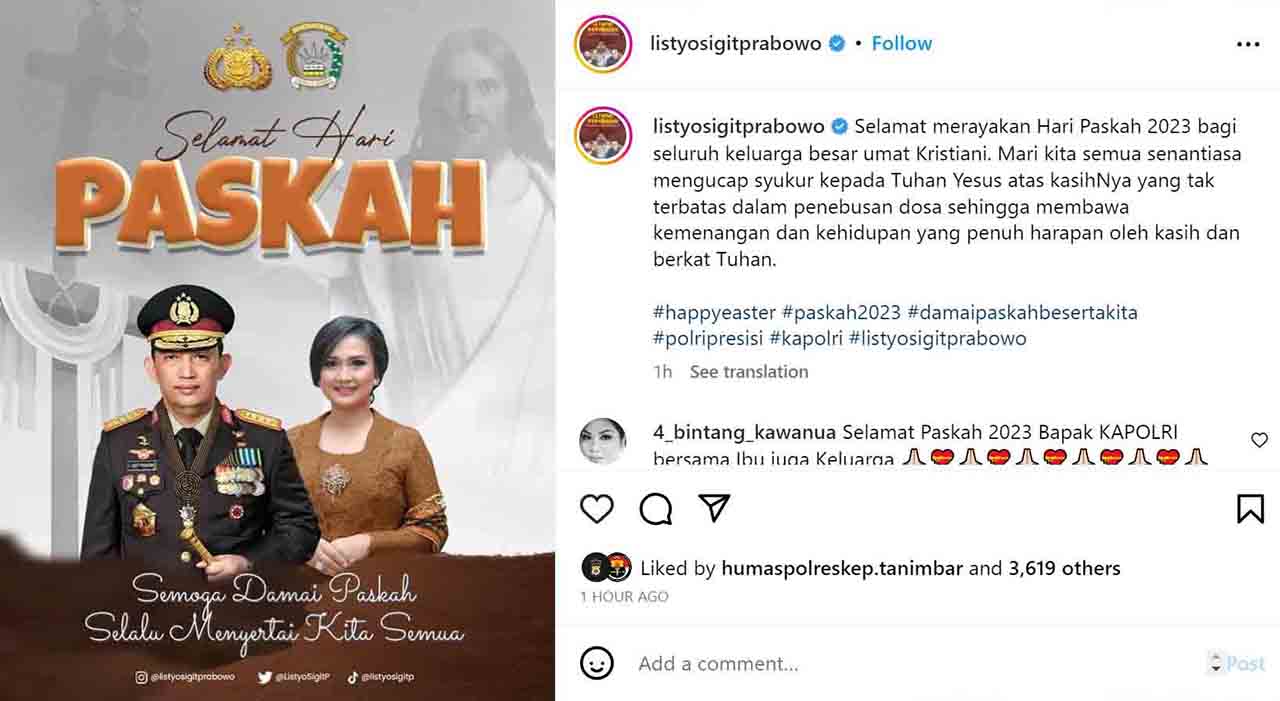Like the post with the heart icon
Viewport: 1280px width, 701px height.
pos(597,509)
